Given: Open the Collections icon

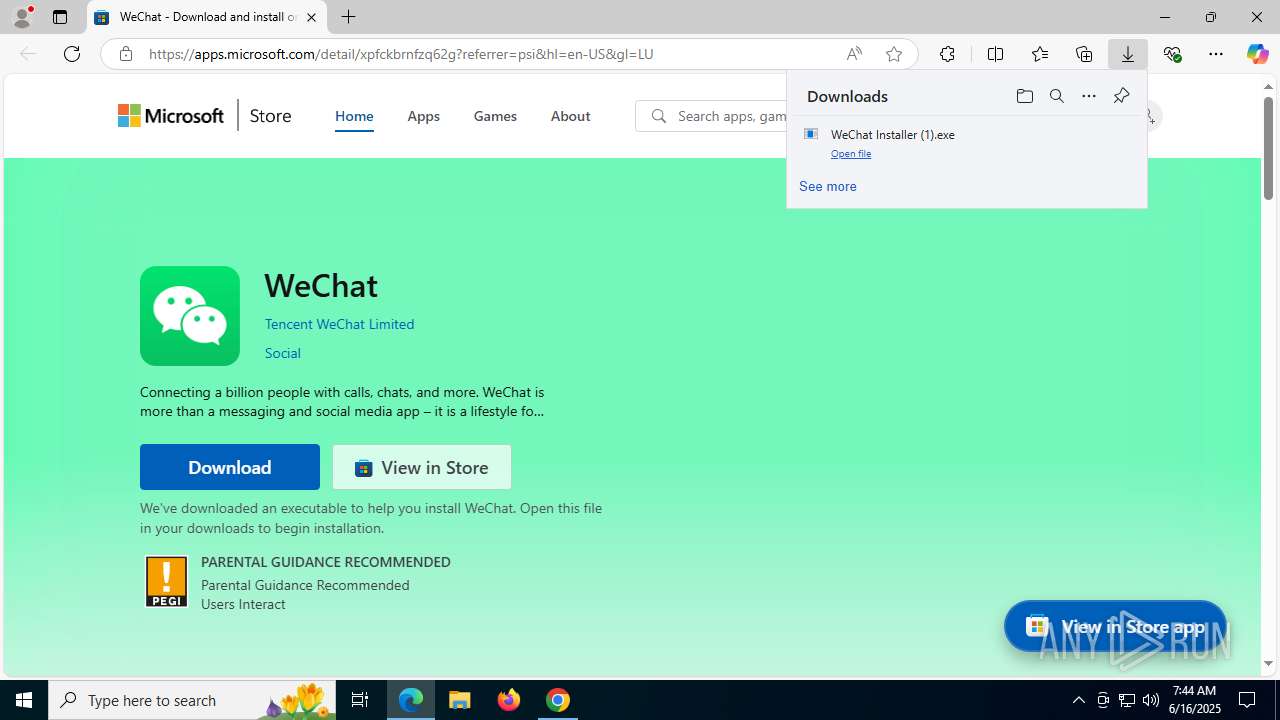Looking at the screenshot, I should point(1084,54).
